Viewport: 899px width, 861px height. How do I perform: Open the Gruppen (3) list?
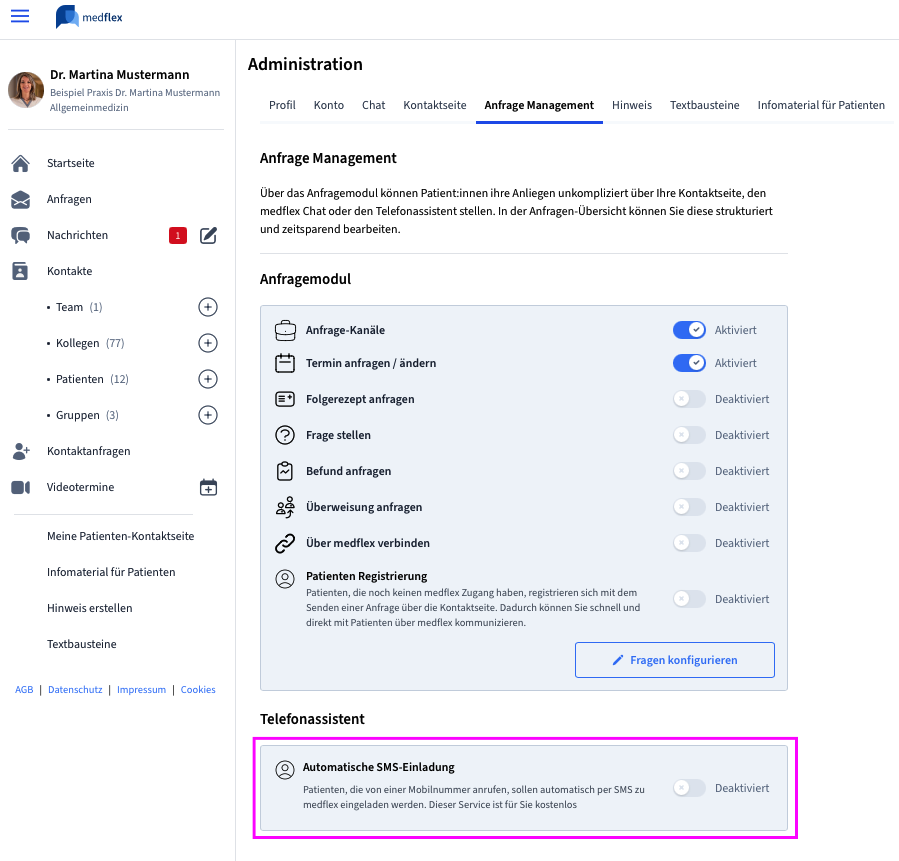[x=87, y=415]
